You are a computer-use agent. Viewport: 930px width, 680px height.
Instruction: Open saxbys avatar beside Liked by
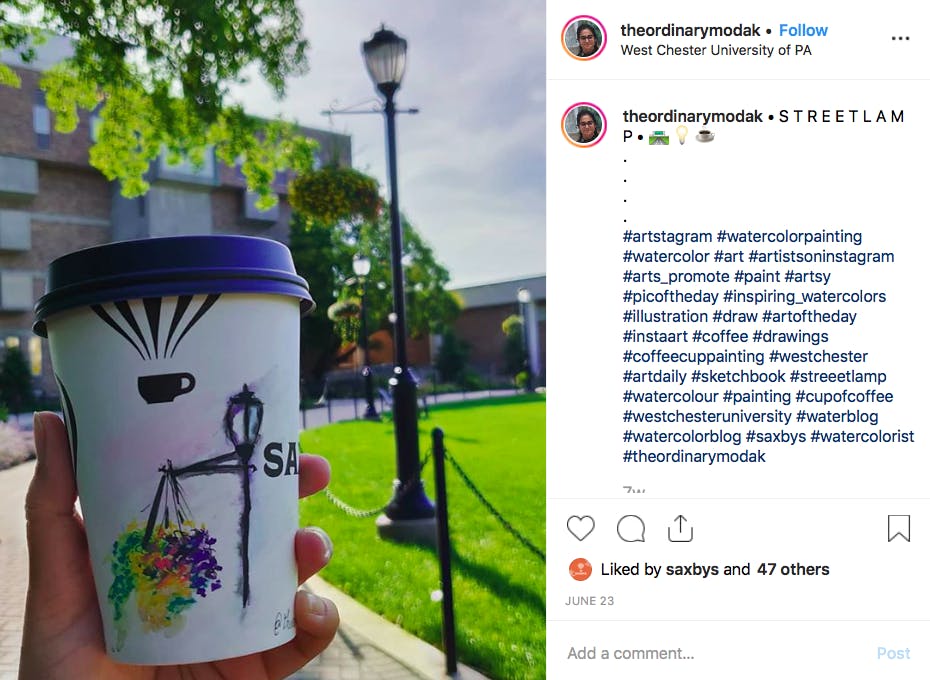click(x=580, y=570)
